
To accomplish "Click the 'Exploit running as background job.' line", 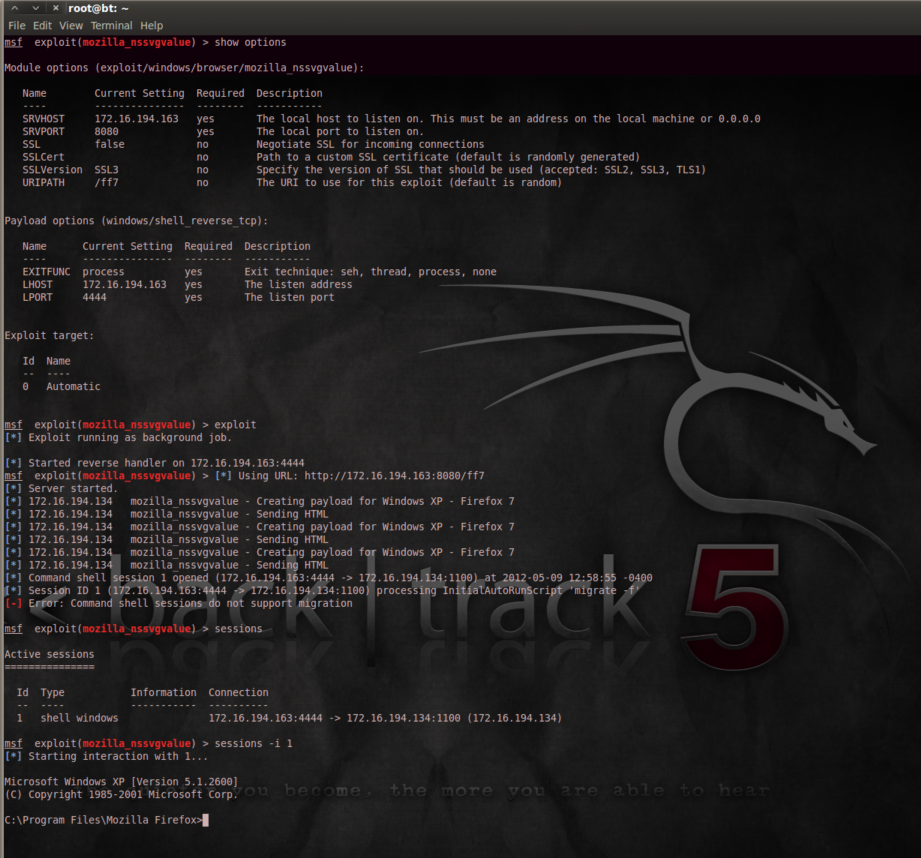I will tap(118, 438).
